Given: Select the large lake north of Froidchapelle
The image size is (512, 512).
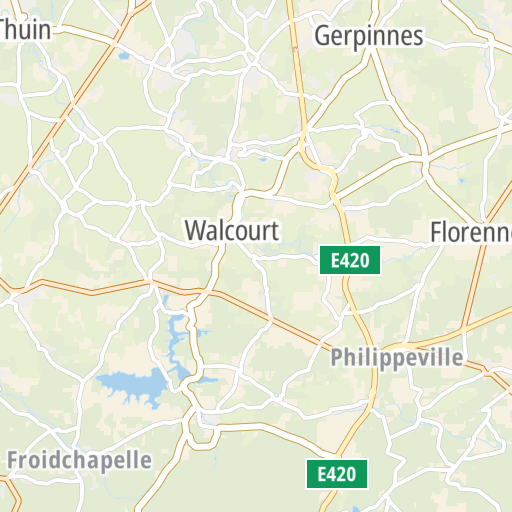Looking at the screenshot, I should tap(133, 385).
